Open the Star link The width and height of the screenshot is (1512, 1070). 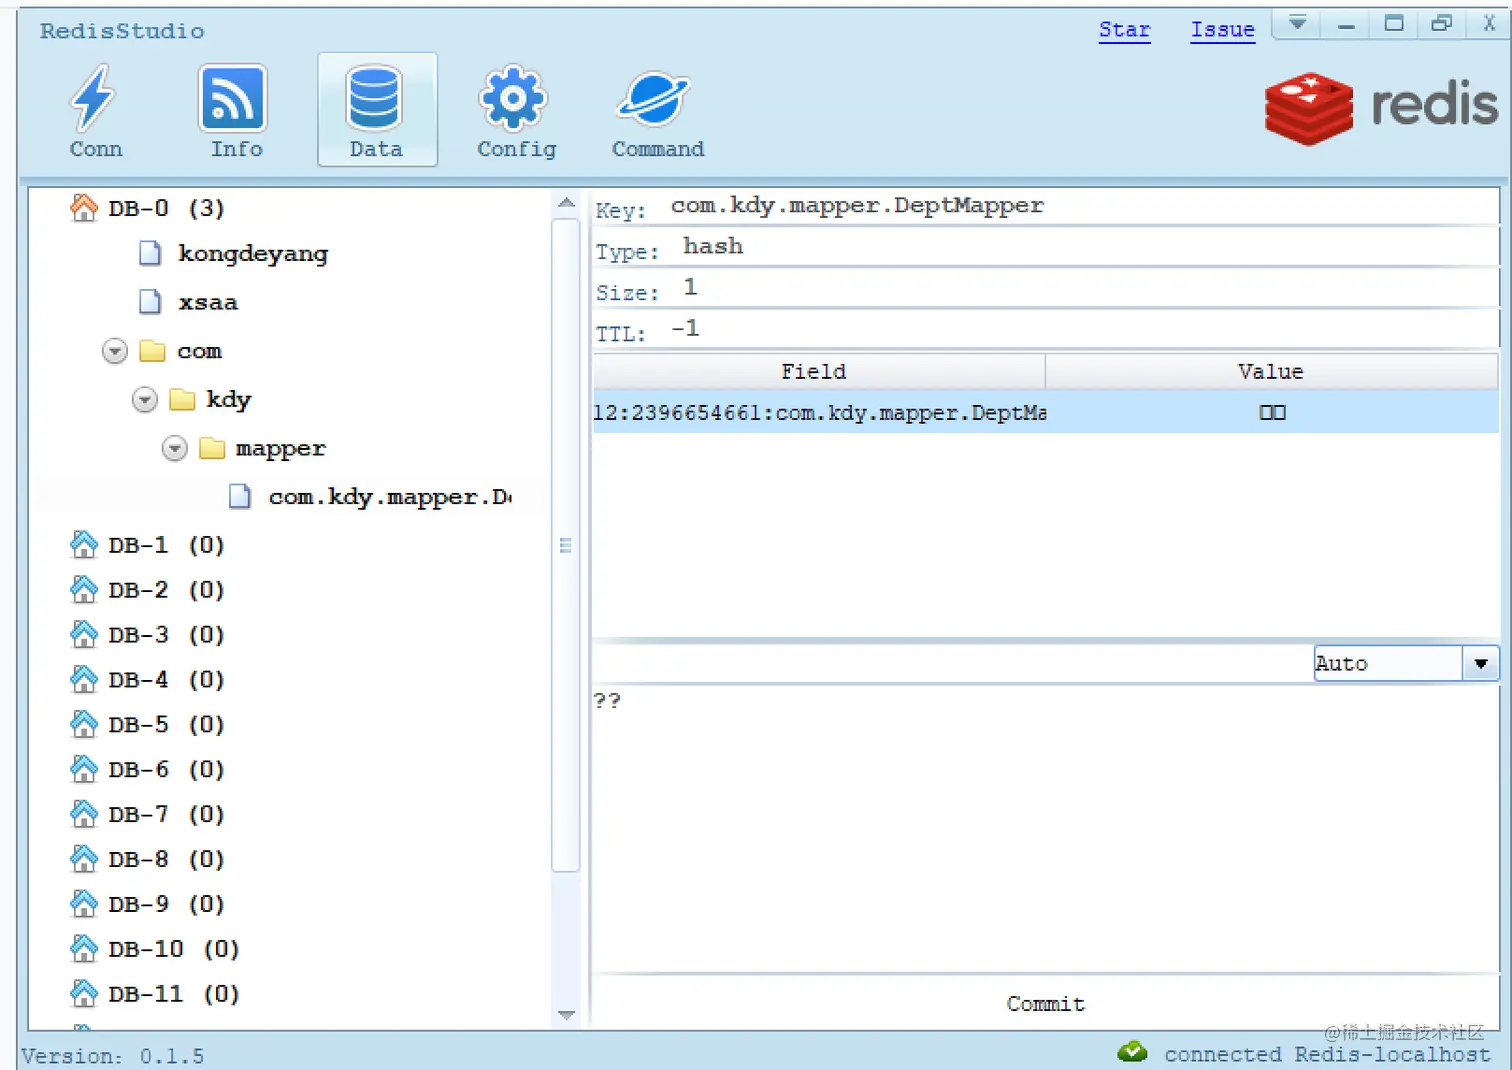1125,30
